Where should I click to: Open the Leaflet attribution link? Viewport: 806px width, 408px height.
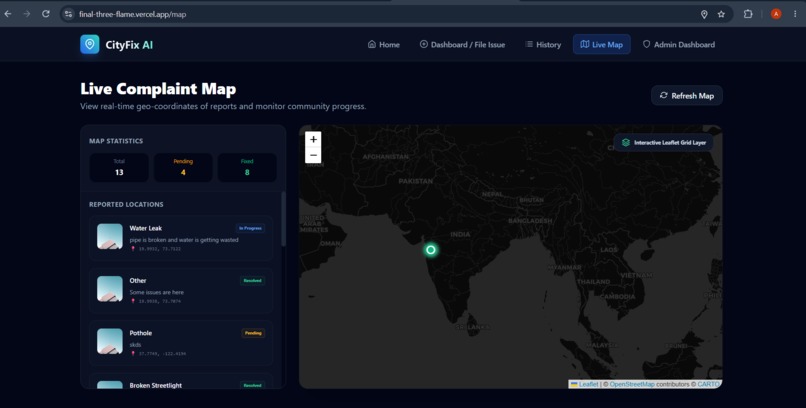584,384
